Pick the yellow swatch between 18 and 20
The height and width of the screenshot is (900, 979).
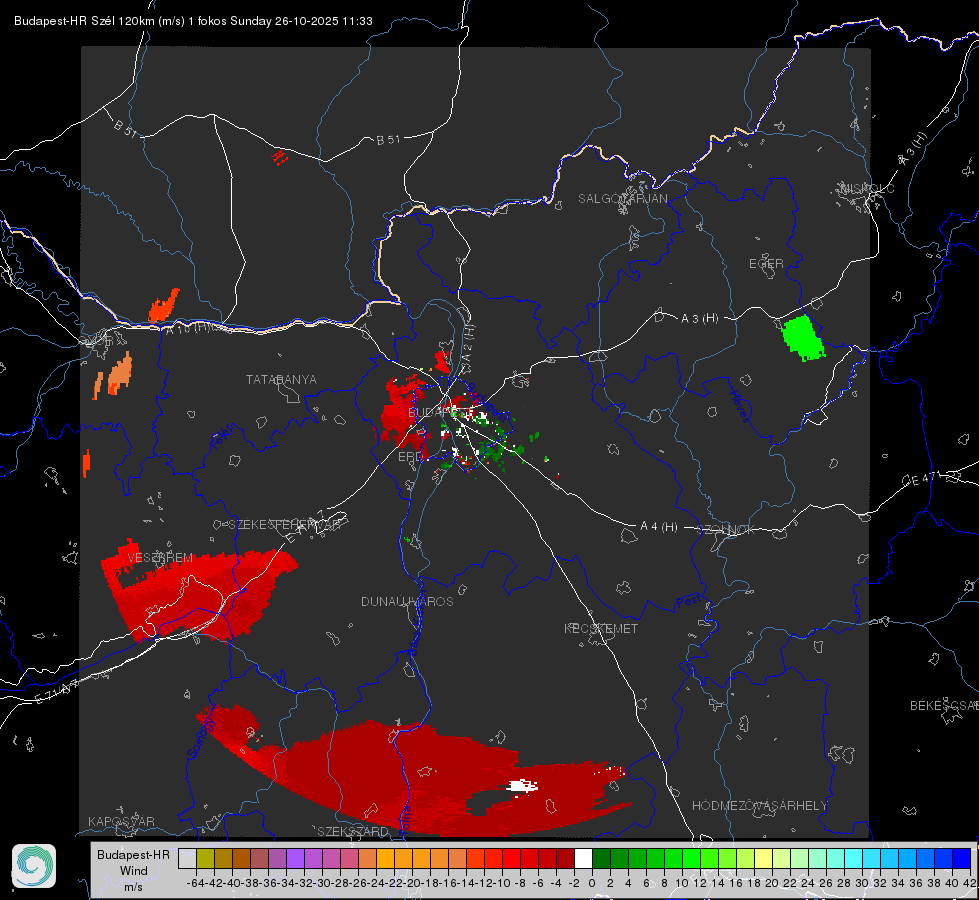(763, 859)
